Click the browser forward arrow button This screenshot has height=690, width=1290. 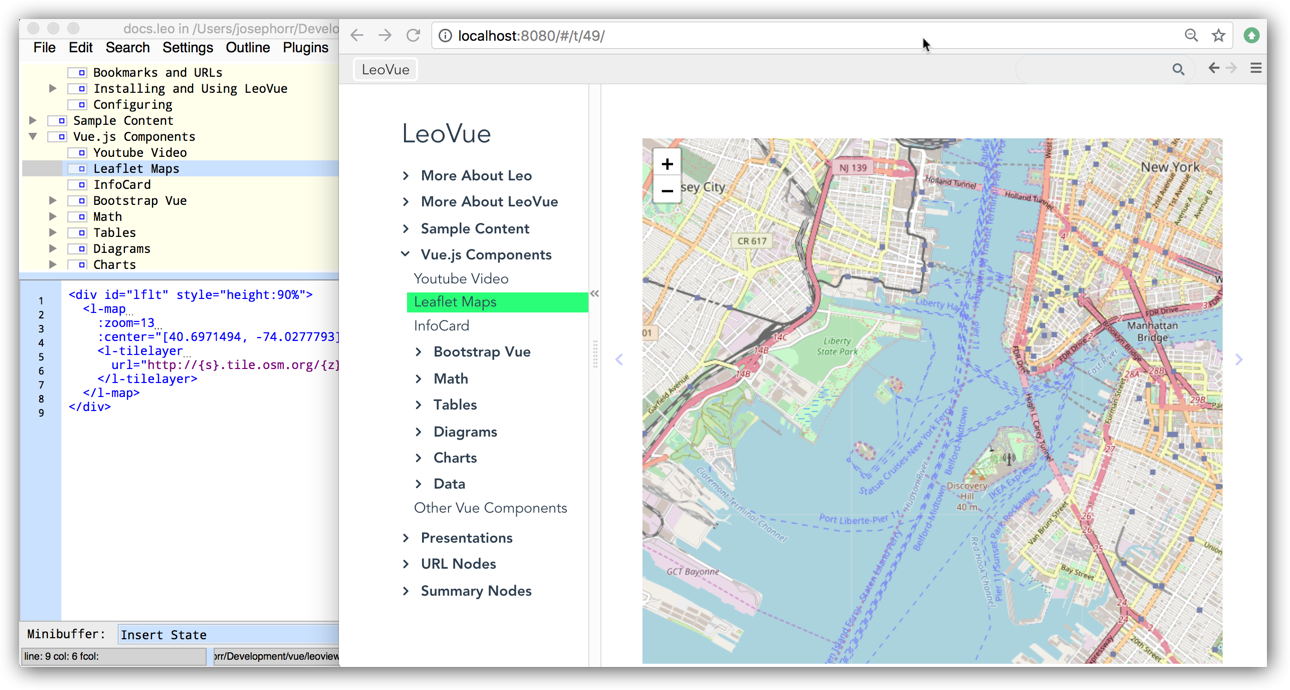pos(385,35)
